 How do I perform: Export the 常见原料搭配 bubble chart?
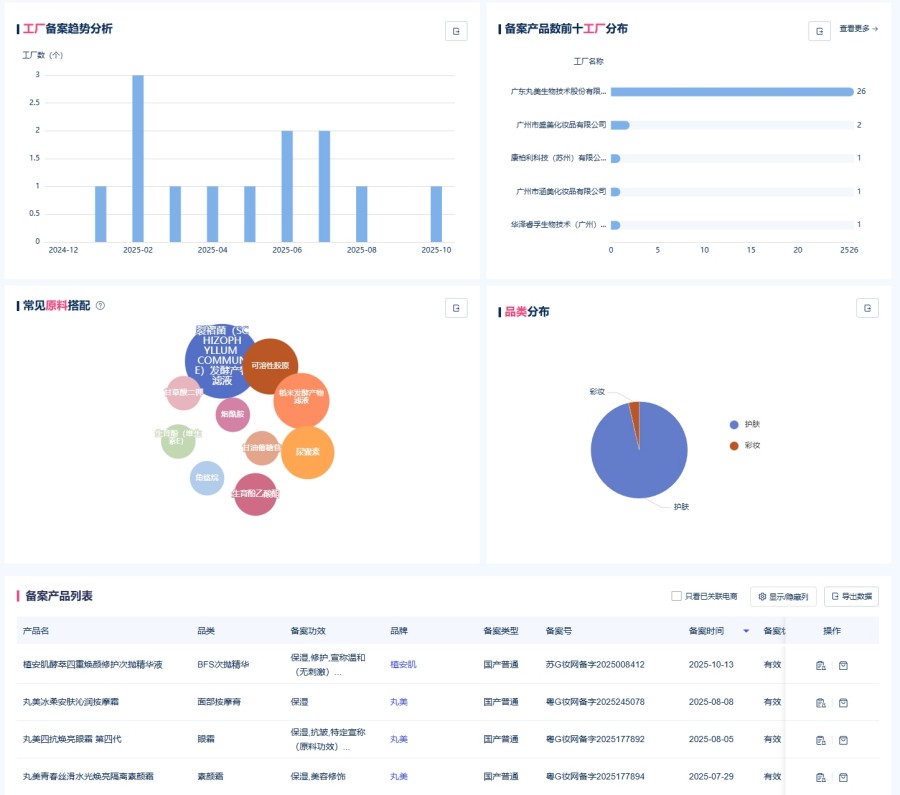(x=456, y=308)
